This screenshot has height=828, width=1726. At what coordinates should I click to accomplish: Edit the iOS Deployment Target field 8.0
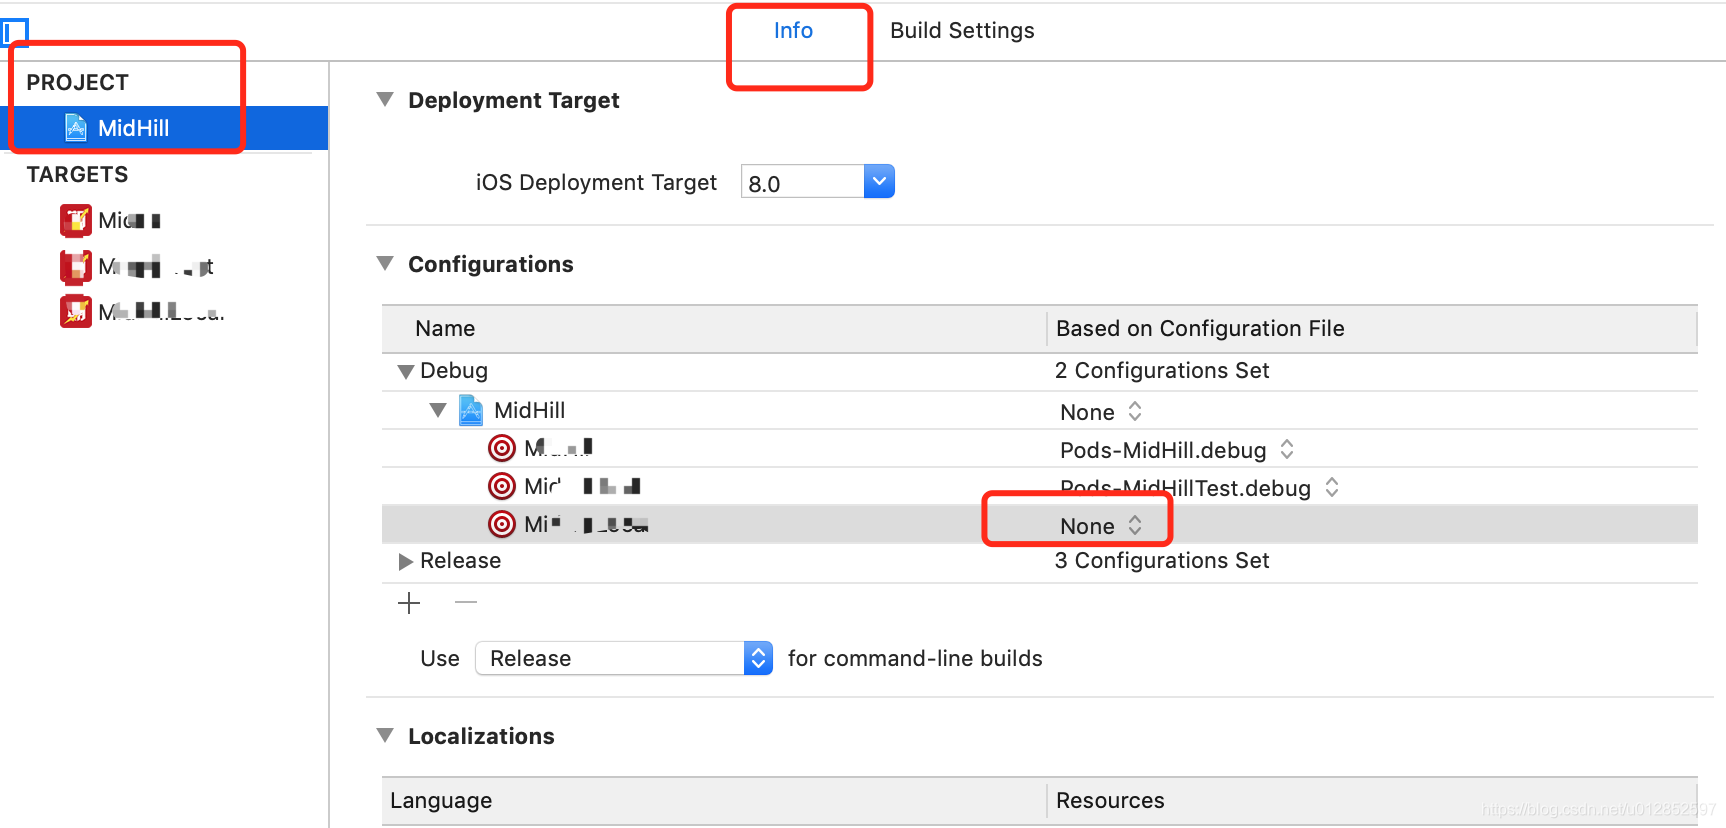point(803,182)
